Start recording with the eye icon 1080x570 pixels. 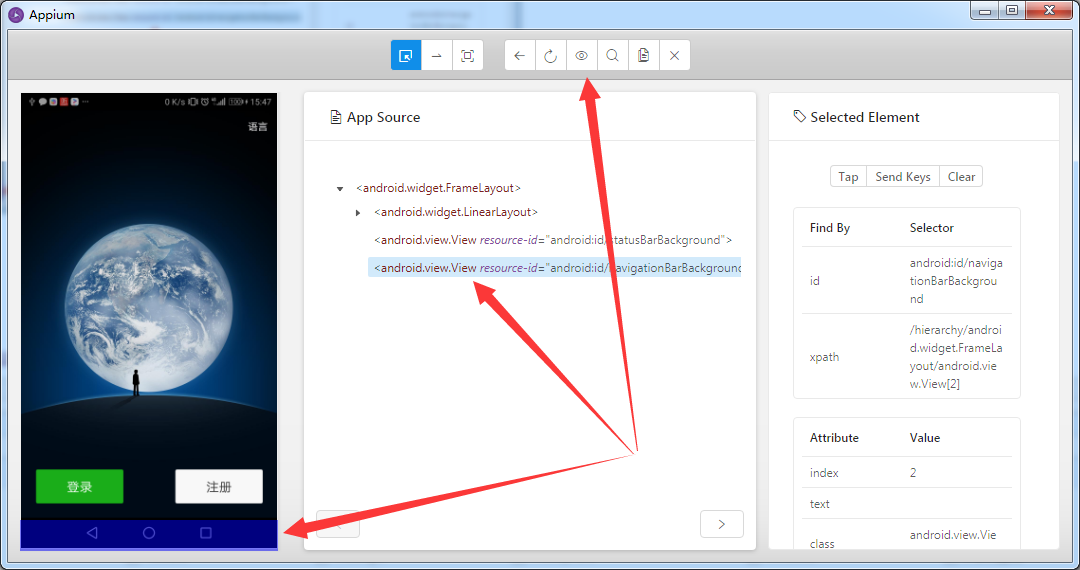coord(581,56)
